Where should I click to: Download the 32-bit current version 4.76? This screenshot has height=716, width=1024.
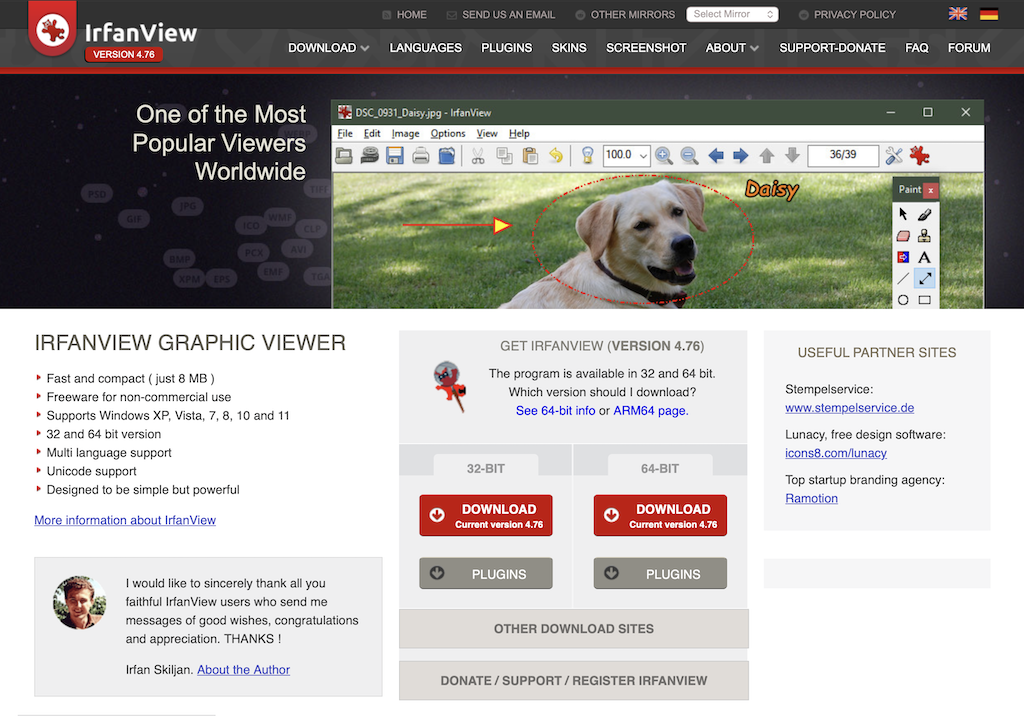coord(486,515)
